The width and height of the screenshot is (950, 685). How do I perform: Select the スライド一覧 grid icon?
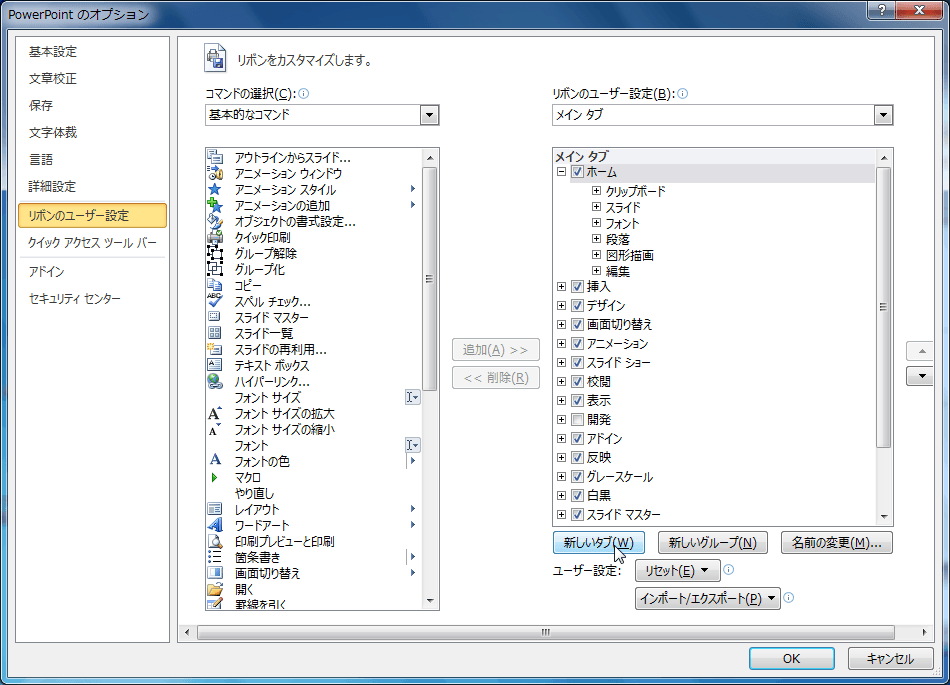coord(215,333)
